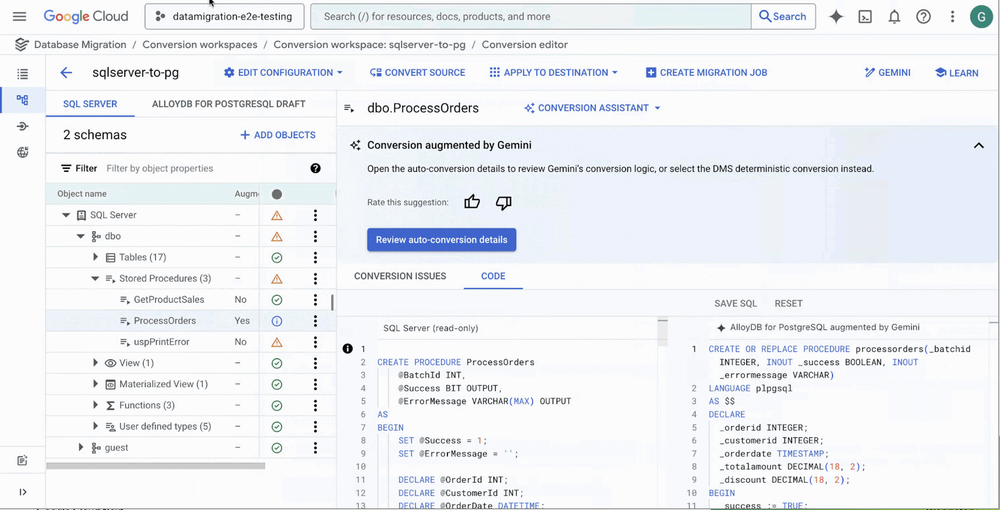Click Create Migration Job
The image size is (1000, 510).
(707, 73)
